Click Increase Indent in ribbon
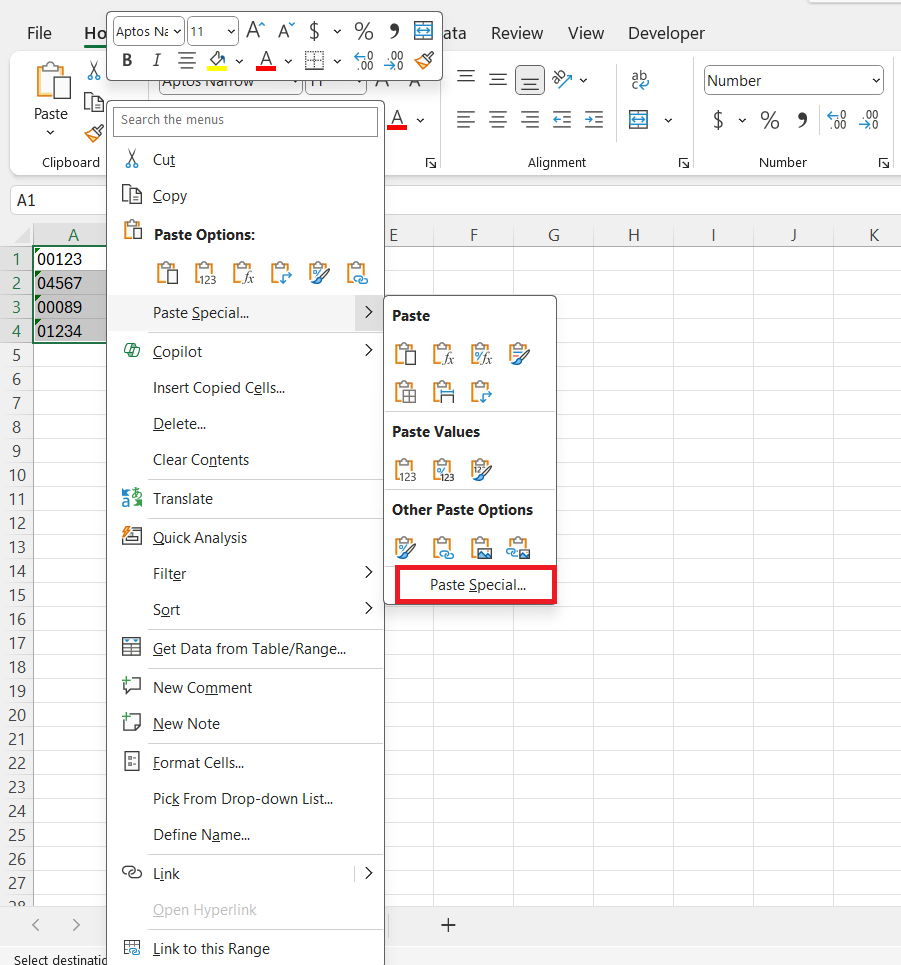901x965 pixels. [593, 119]
